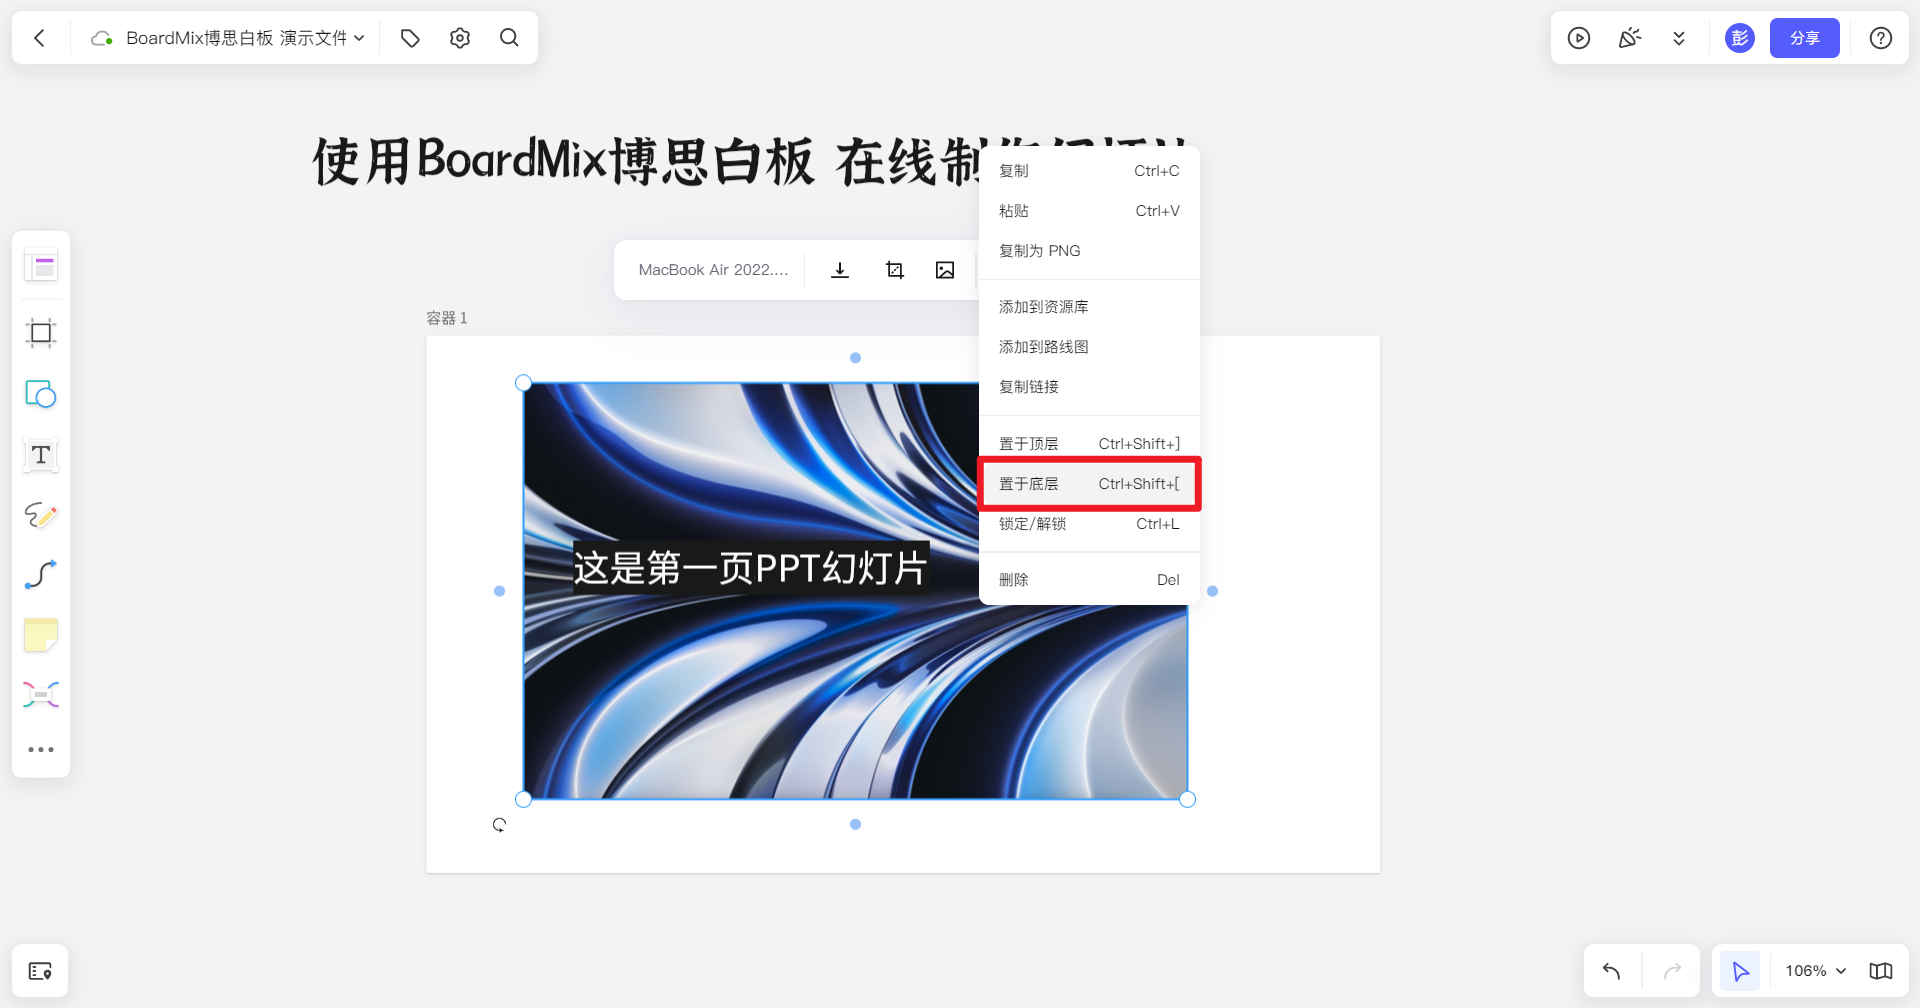This screenshot has height=1008, width=1920.
Task: Click the 分享 share button
Action: tap(1804, 37)
